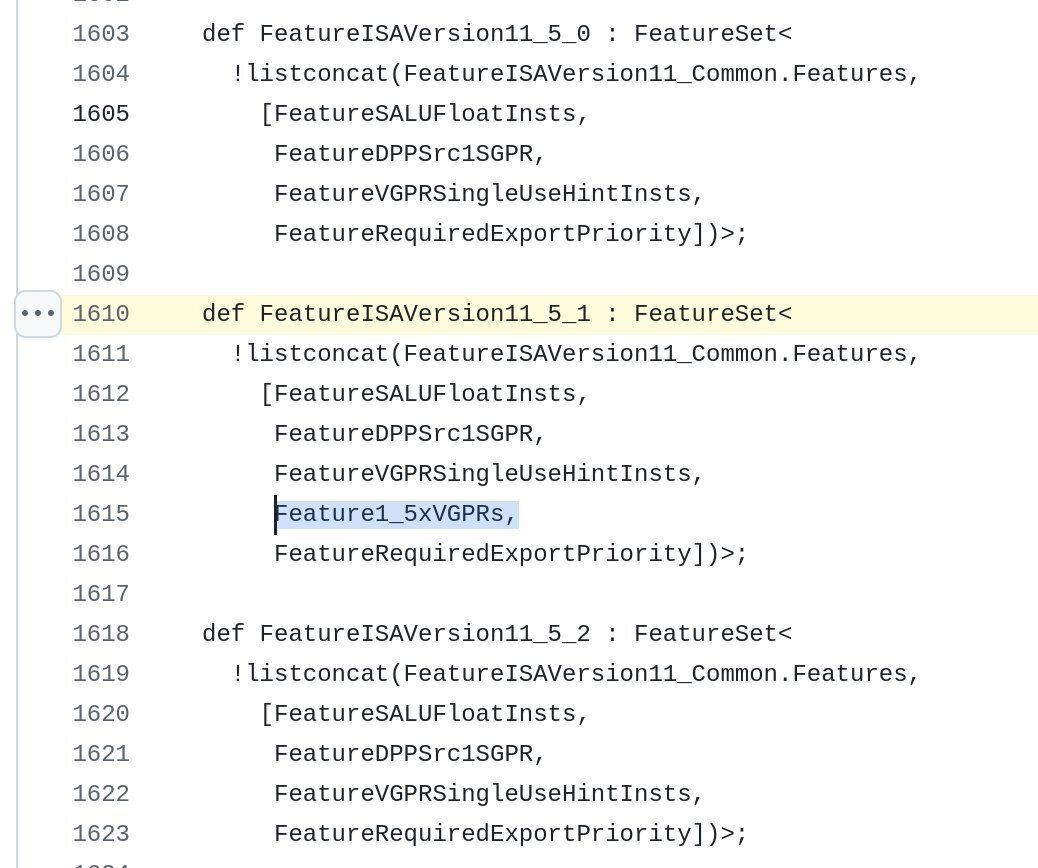Image resolution: width=1038 pixels, height=868 pixels.
Task: Select line number 1609
Action: pyautogui.click(x=101, y=274)
